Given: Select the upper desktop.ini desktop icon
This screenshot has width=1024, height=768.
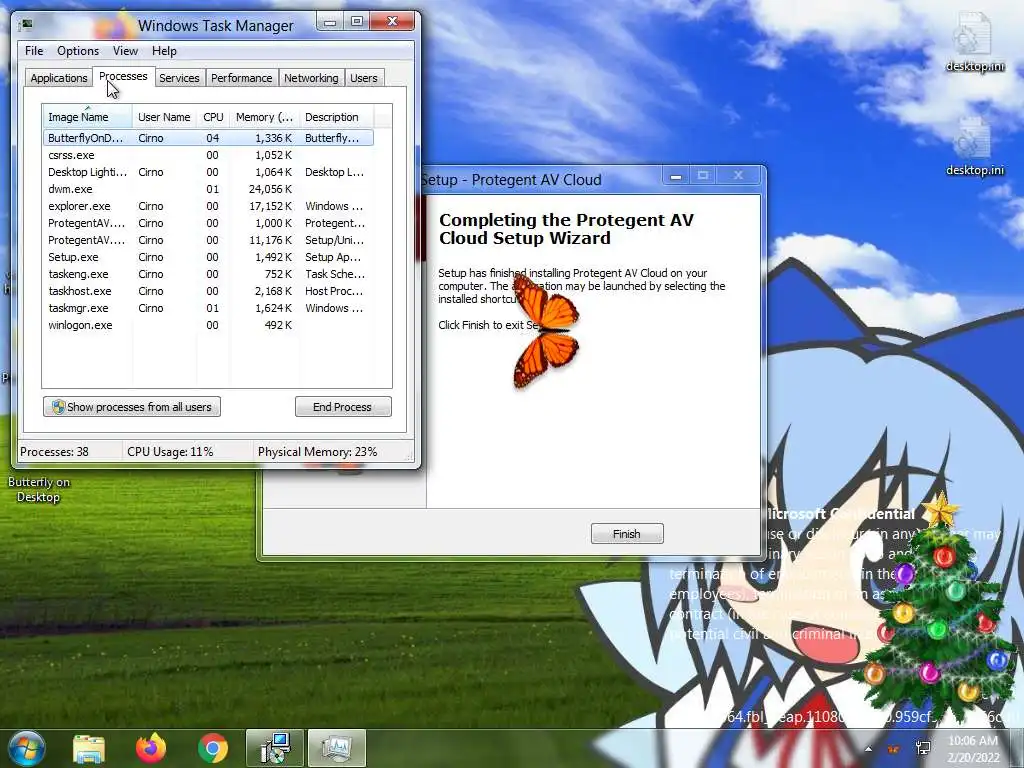Looking at the screenshot, I should (974, 43).
